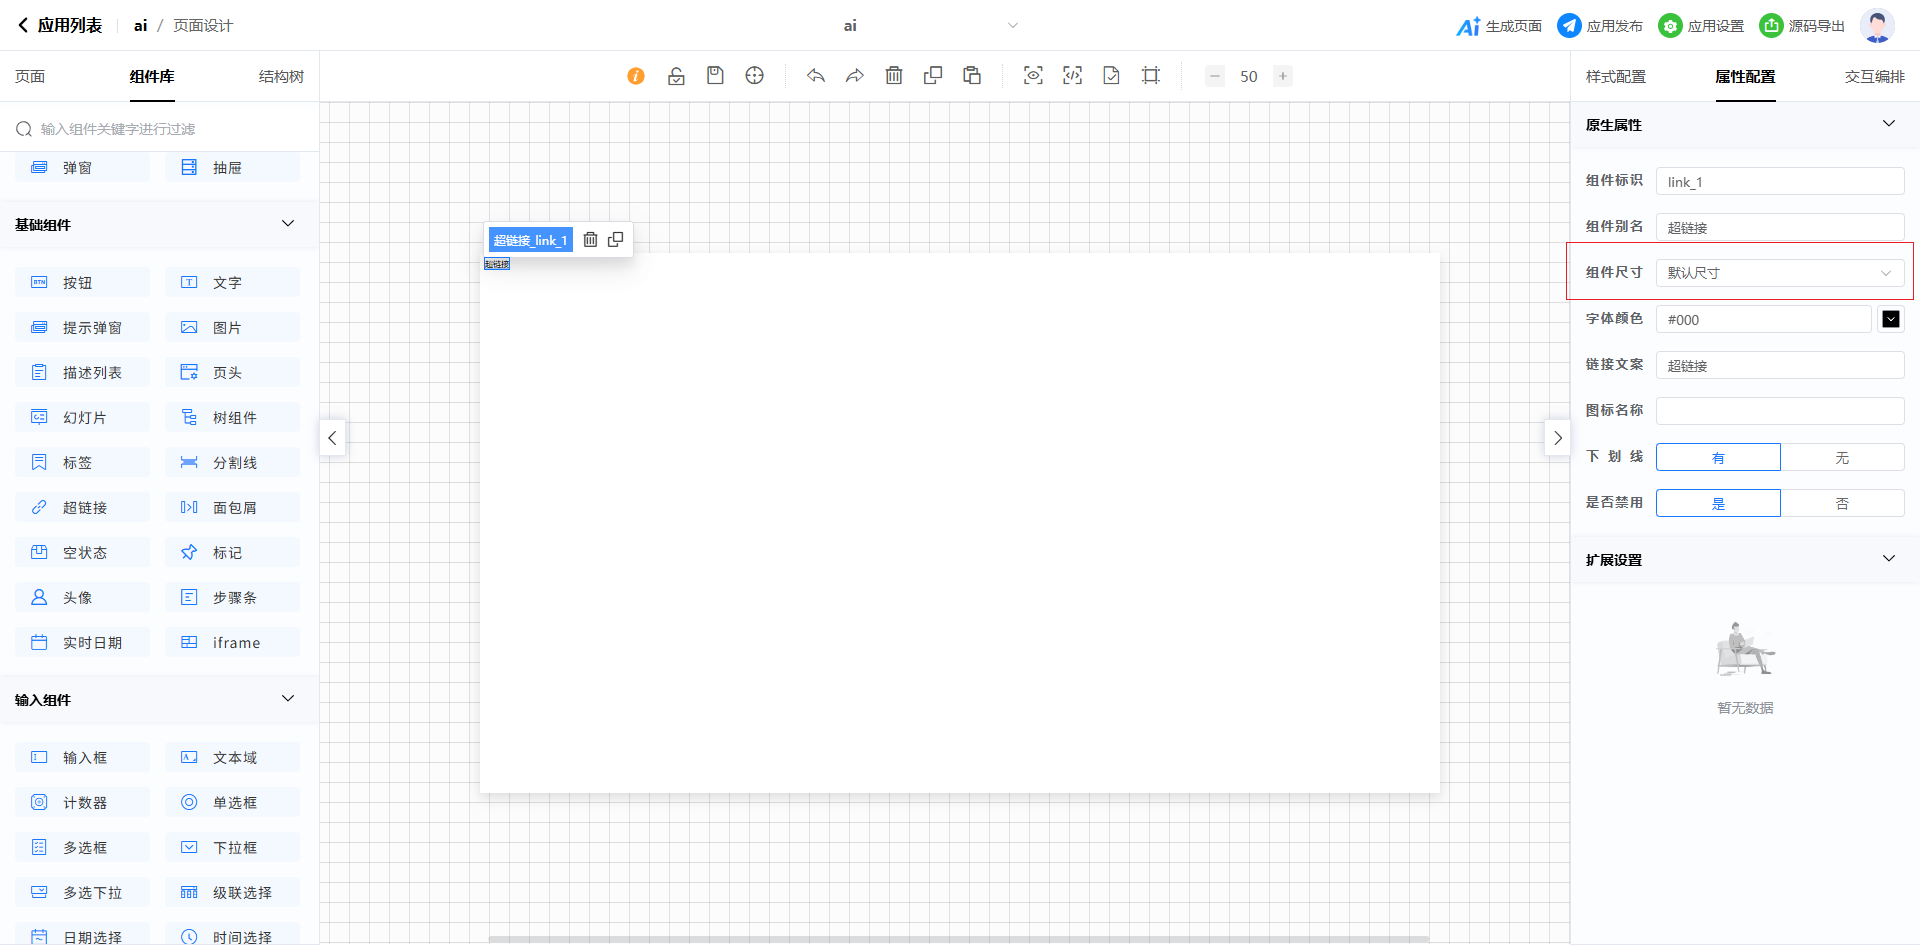Click the 源码导出 button

(1803, 26)
